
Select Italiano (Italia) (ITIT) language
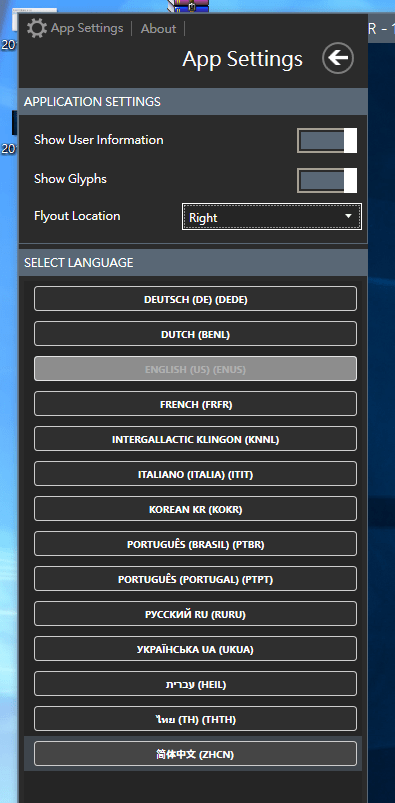coord(195,474)
